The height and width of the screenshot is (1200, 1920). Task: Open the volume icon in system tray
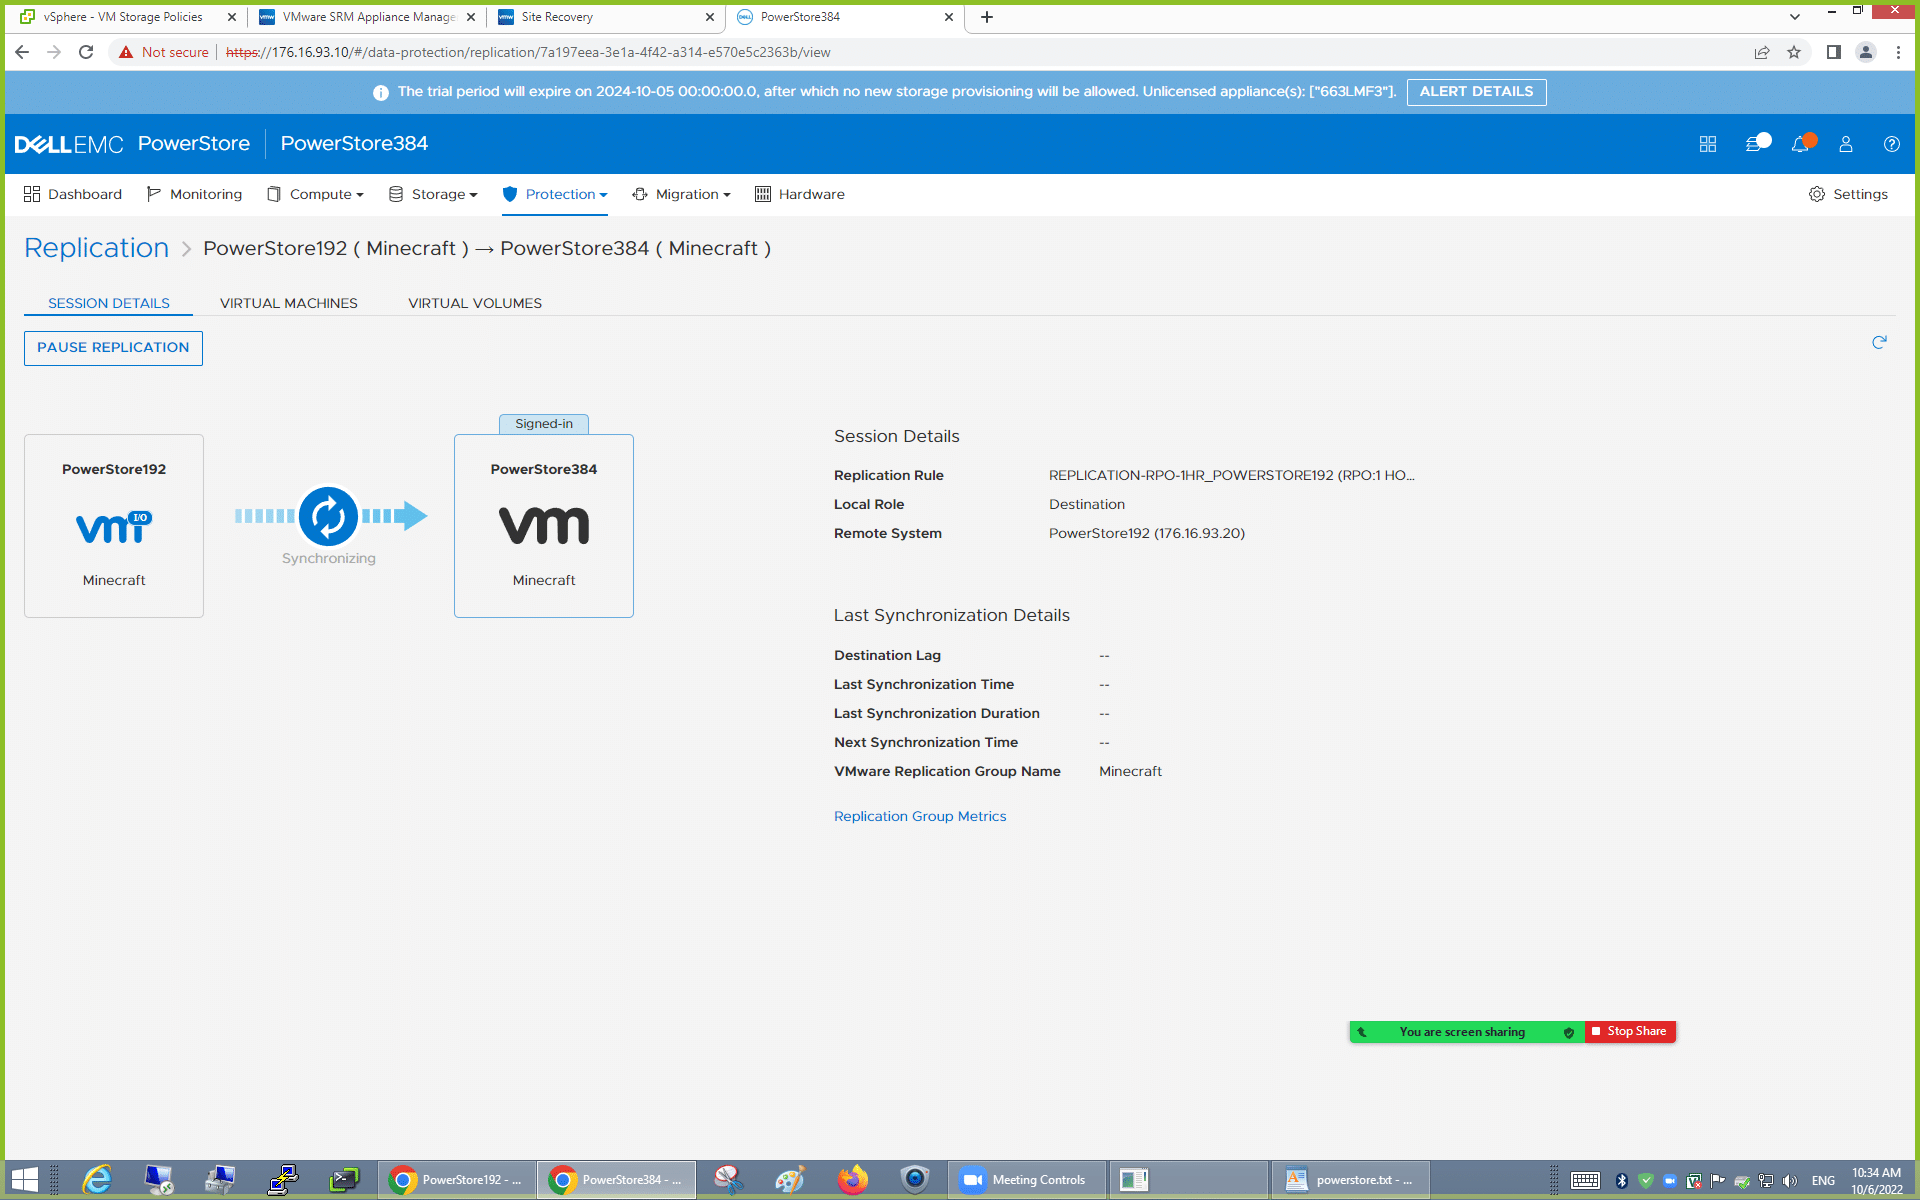[x=1790, y=1181]
